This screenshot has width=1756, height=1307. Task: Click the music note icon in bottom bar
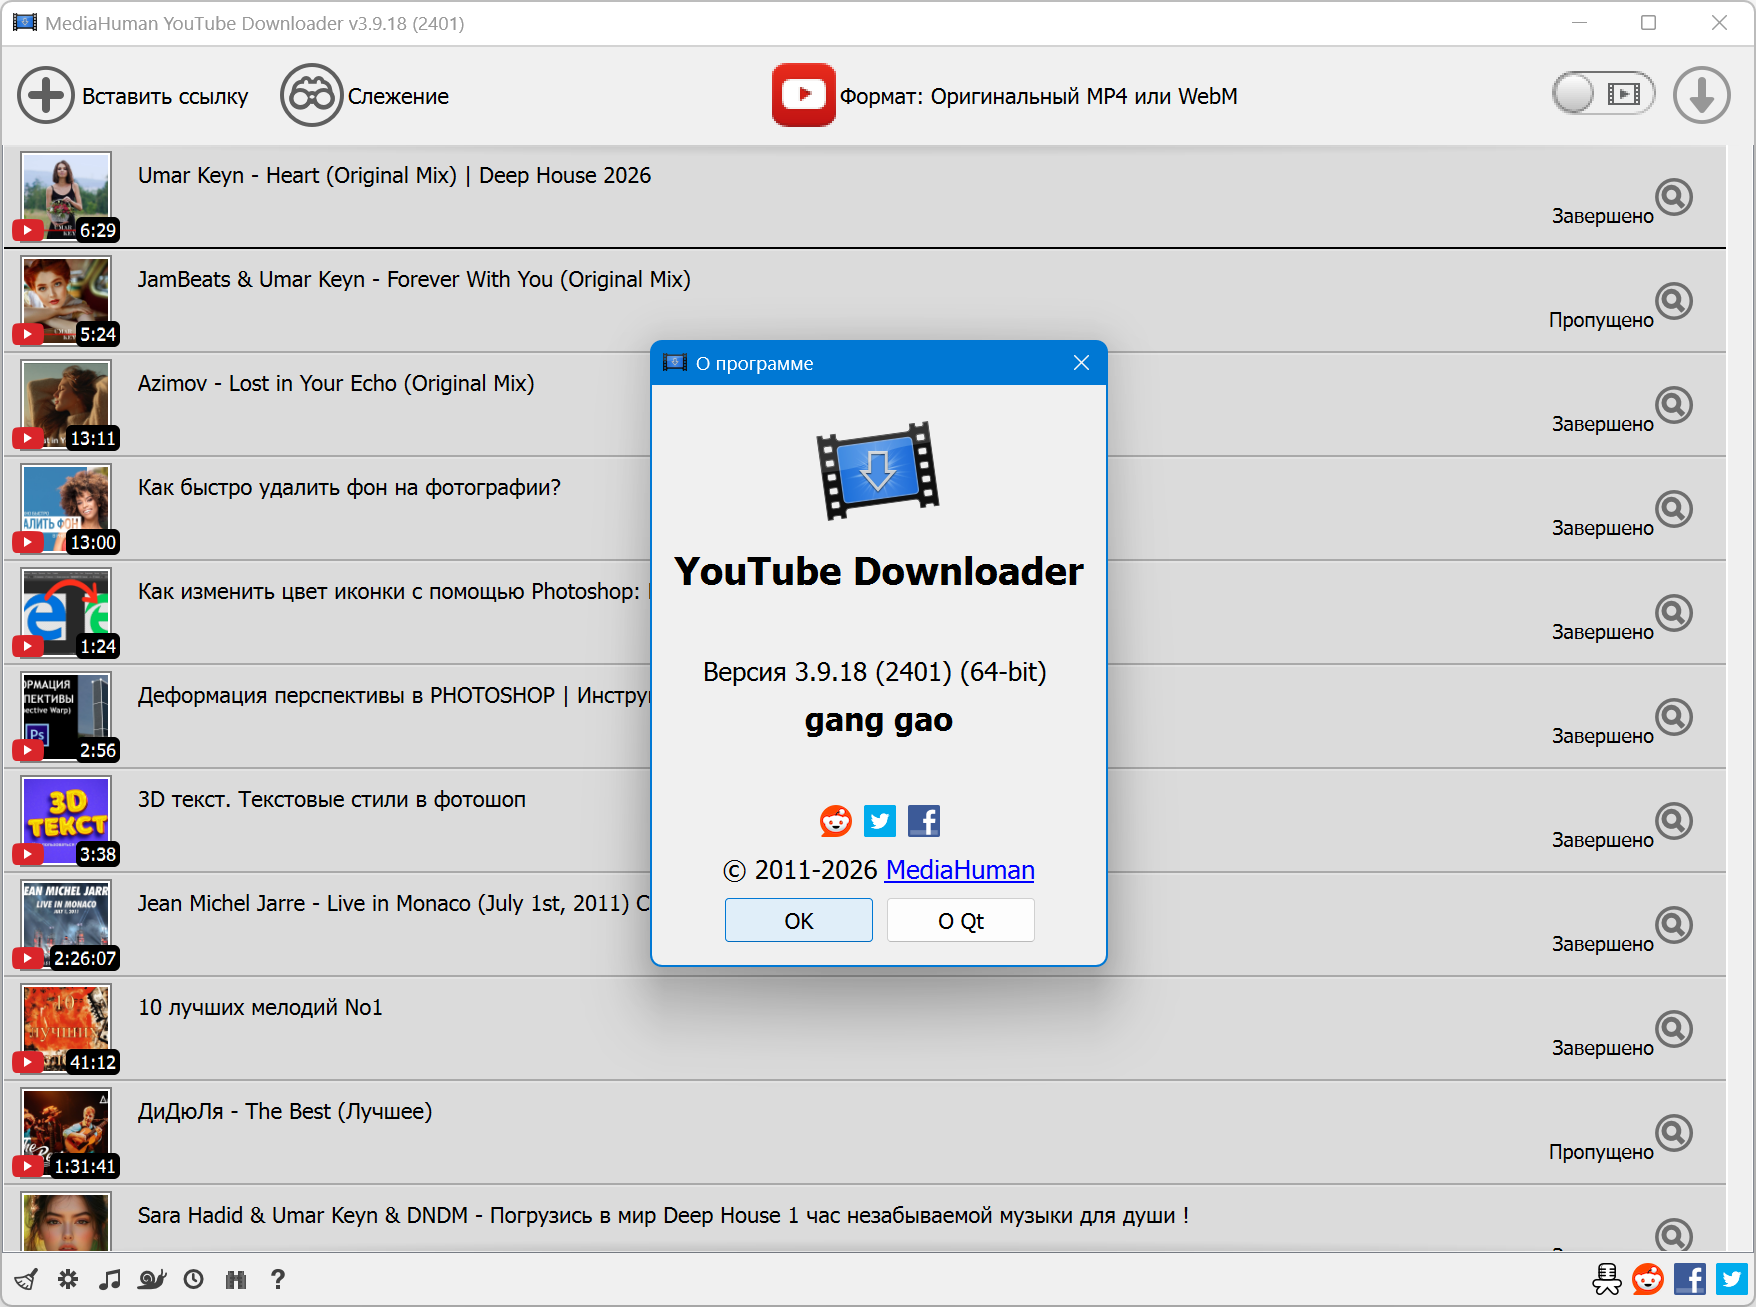[x=110, y=1279]
